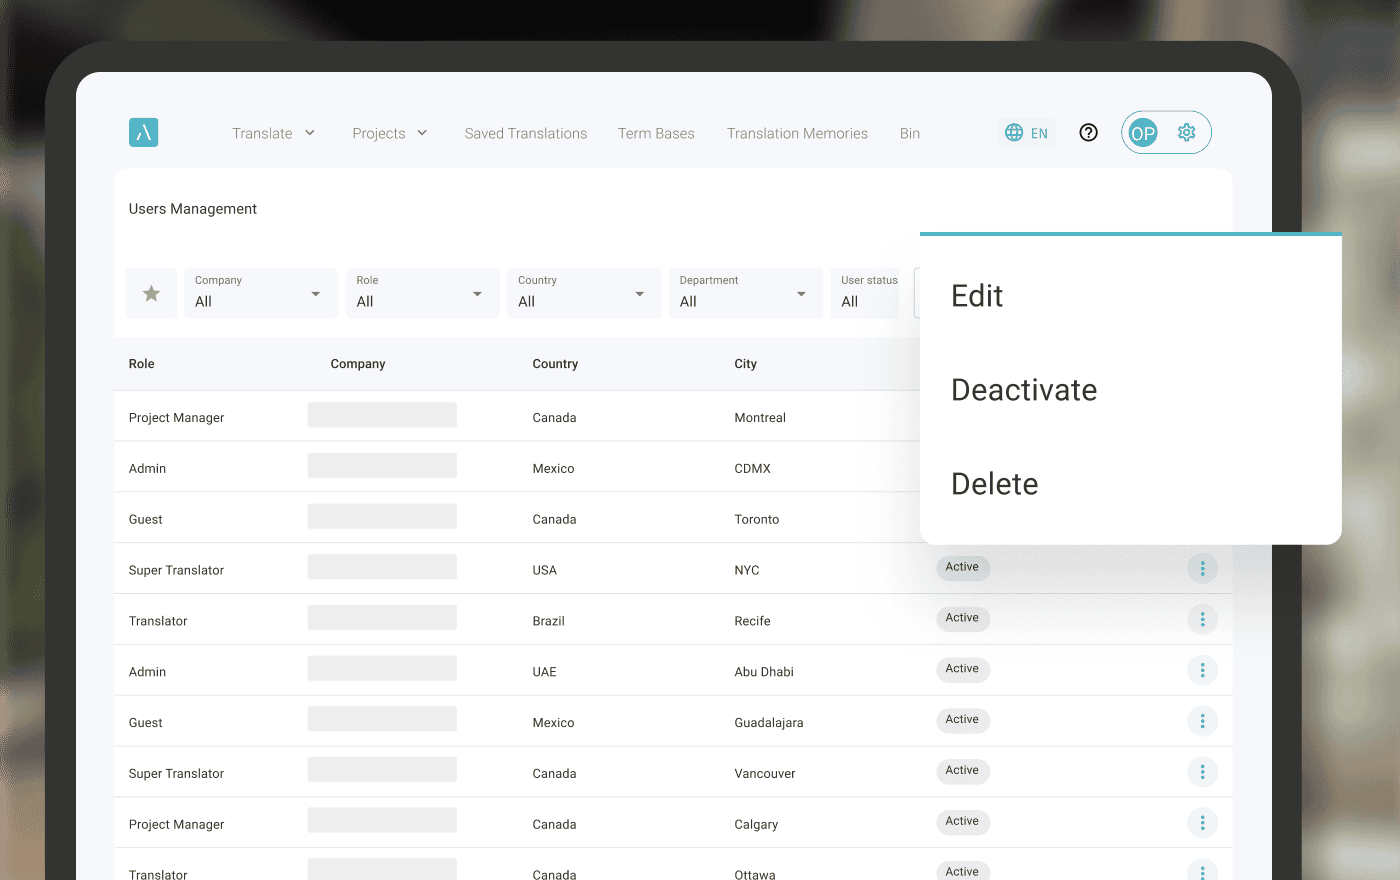The image size is (1400, 880).
Task: Open row actions for the Vancouver user
Action: (1202, 772)
